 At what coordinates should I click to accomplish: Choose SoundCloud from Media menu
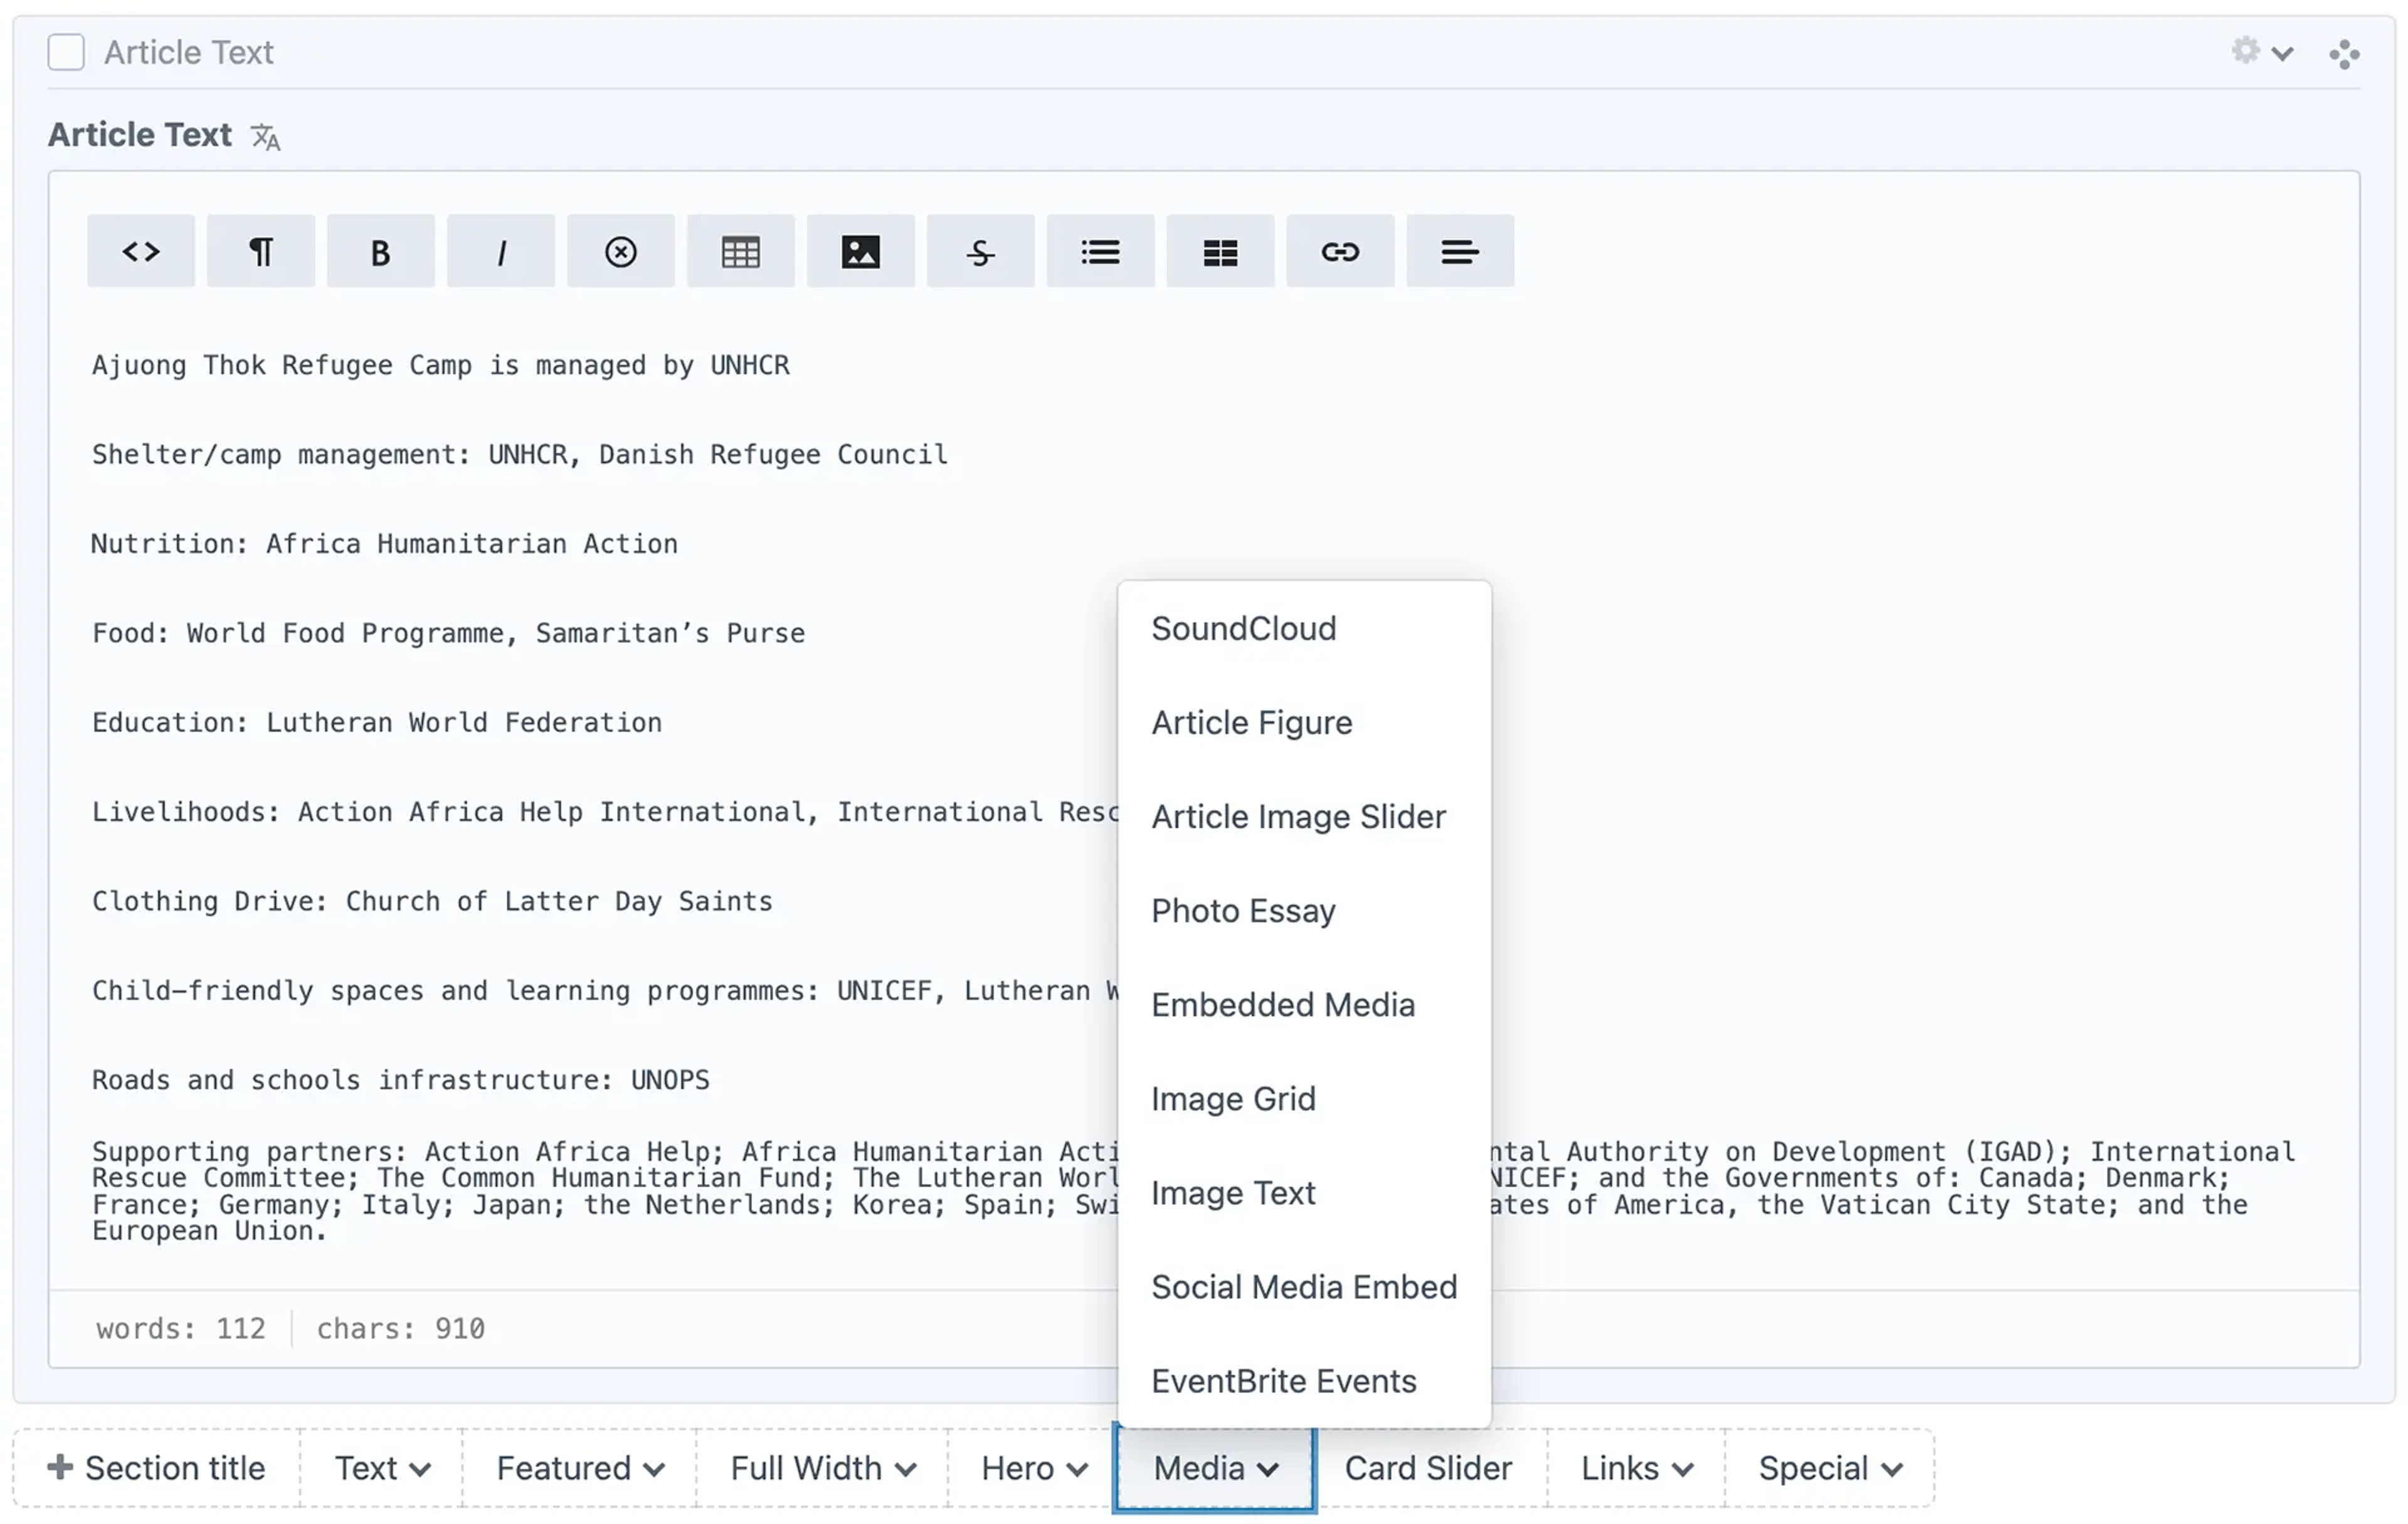tap(1305, 629)
